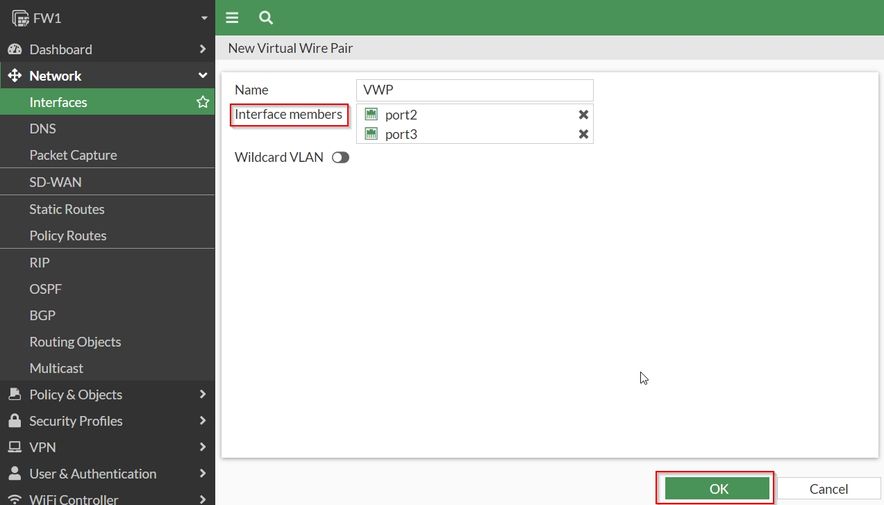Open the RIP routing page
Viewport: 884px width, 505px height.
point(107,263)
